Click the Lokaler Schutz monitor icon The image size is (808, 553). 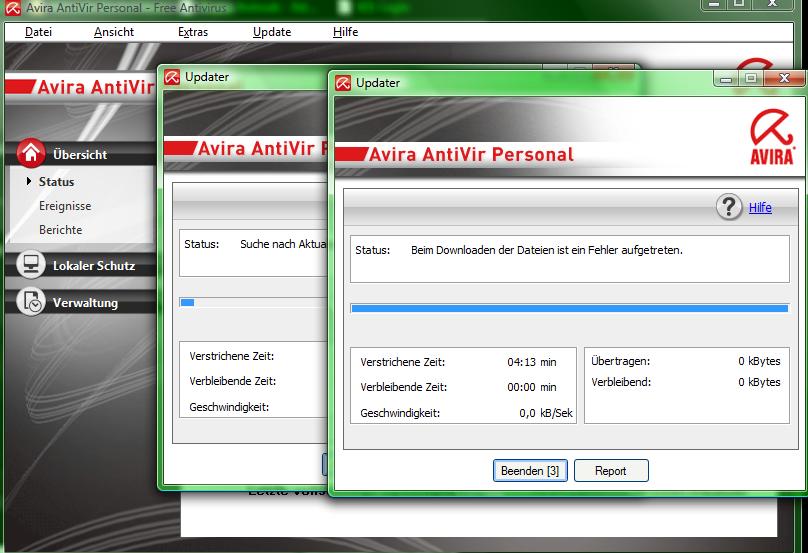coord(31,264)
